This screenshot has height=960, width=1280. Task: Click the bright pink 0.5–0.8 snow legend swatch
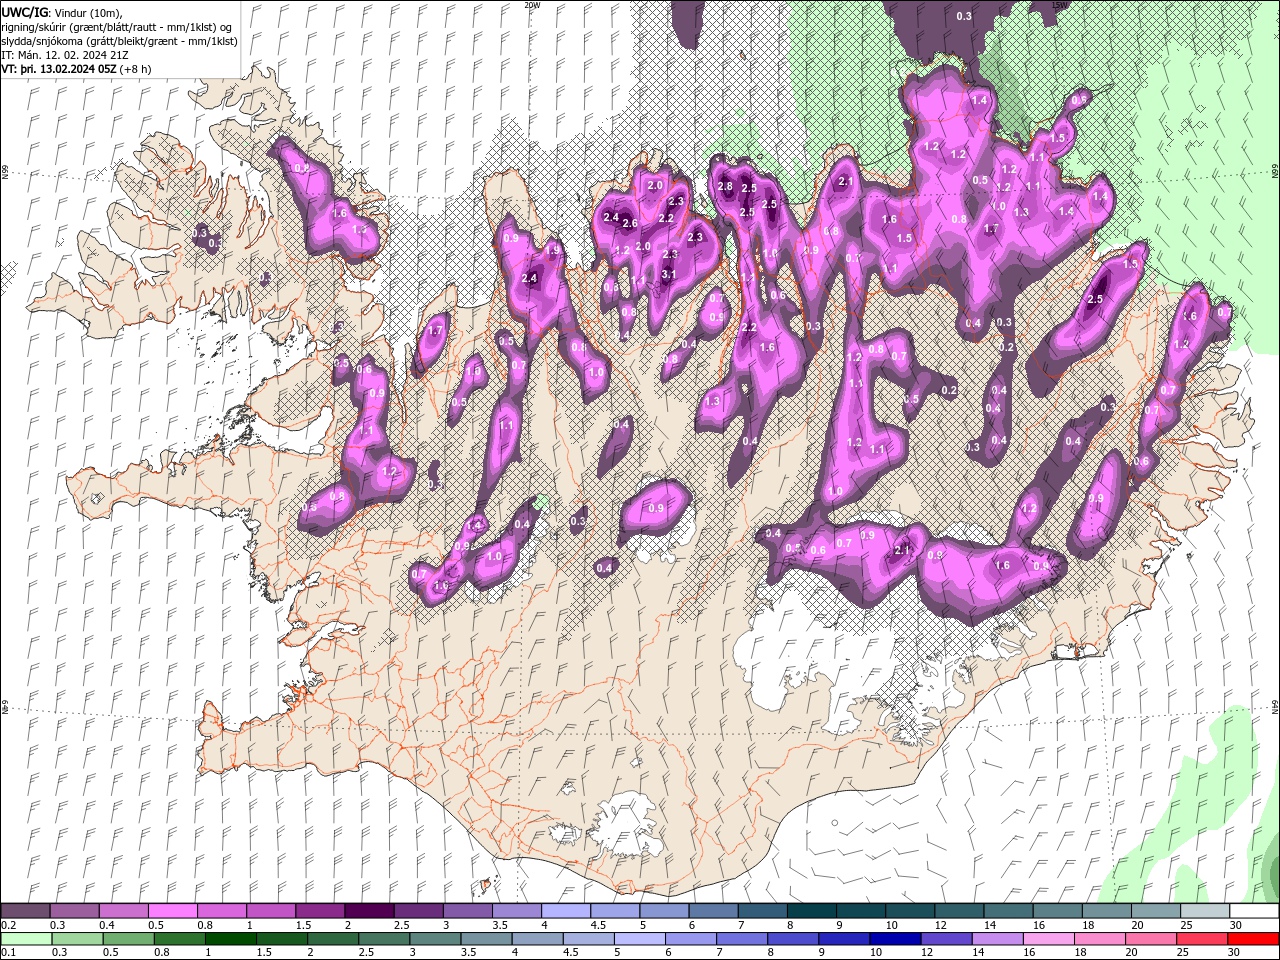(172, 911)
